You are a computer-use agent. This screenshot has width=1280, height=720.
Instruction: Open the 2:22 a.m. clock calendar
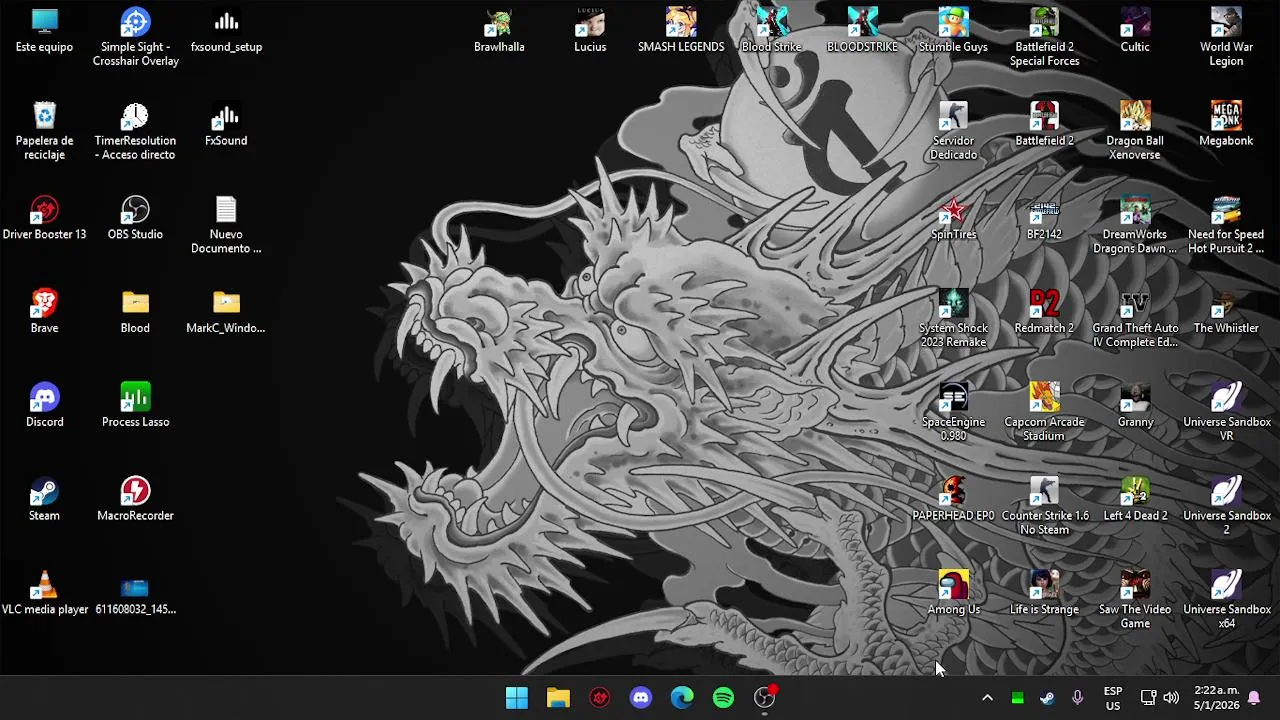[x=1216, y=698]
